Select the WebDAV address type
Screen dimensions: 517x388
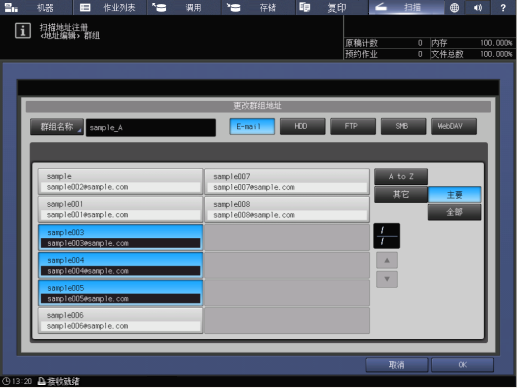[454, 126]
